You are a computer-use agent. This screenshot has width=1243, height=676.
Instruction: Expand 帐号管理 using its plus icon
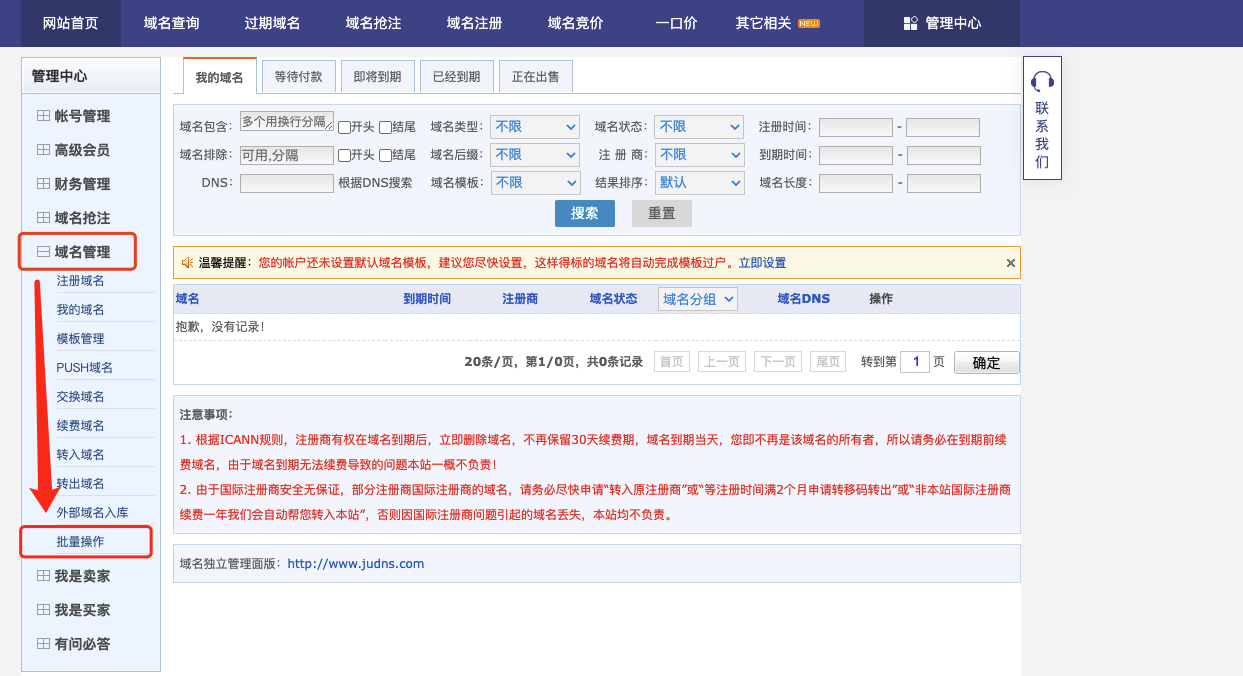pos(43,116)
